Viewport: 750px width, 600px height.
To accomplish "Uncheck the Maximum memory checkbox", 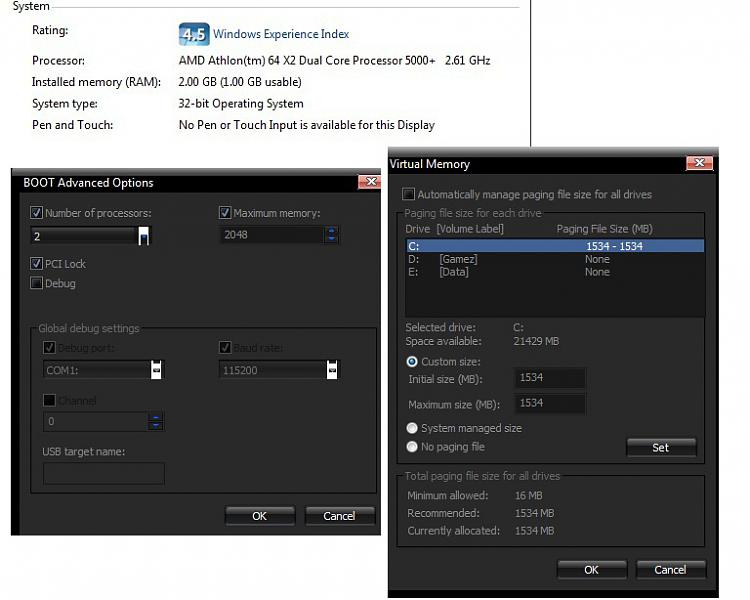I will tap(225, 212).
